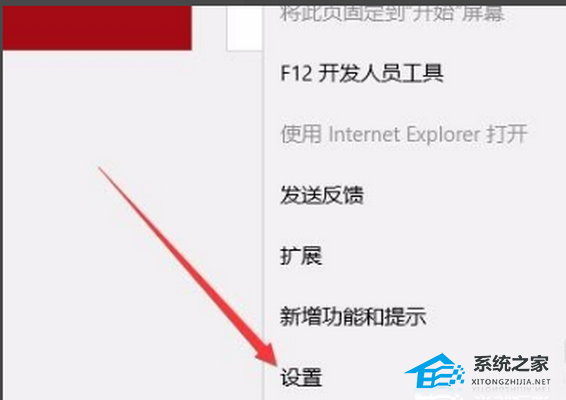The width and height of the screenshot is (566, 400).
Task: Click the 系统之家 watermark text
Action: [511, 364]
